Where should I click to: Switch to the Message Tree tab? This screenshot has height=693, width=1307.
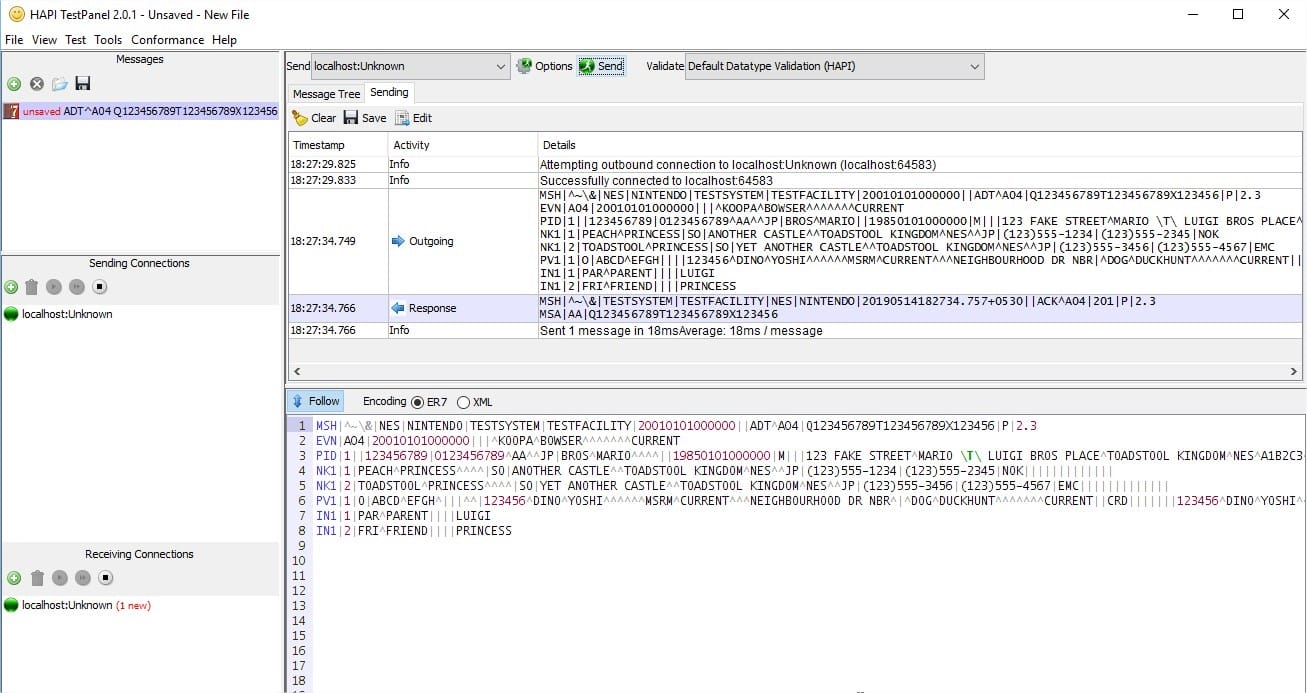point(326,94)
